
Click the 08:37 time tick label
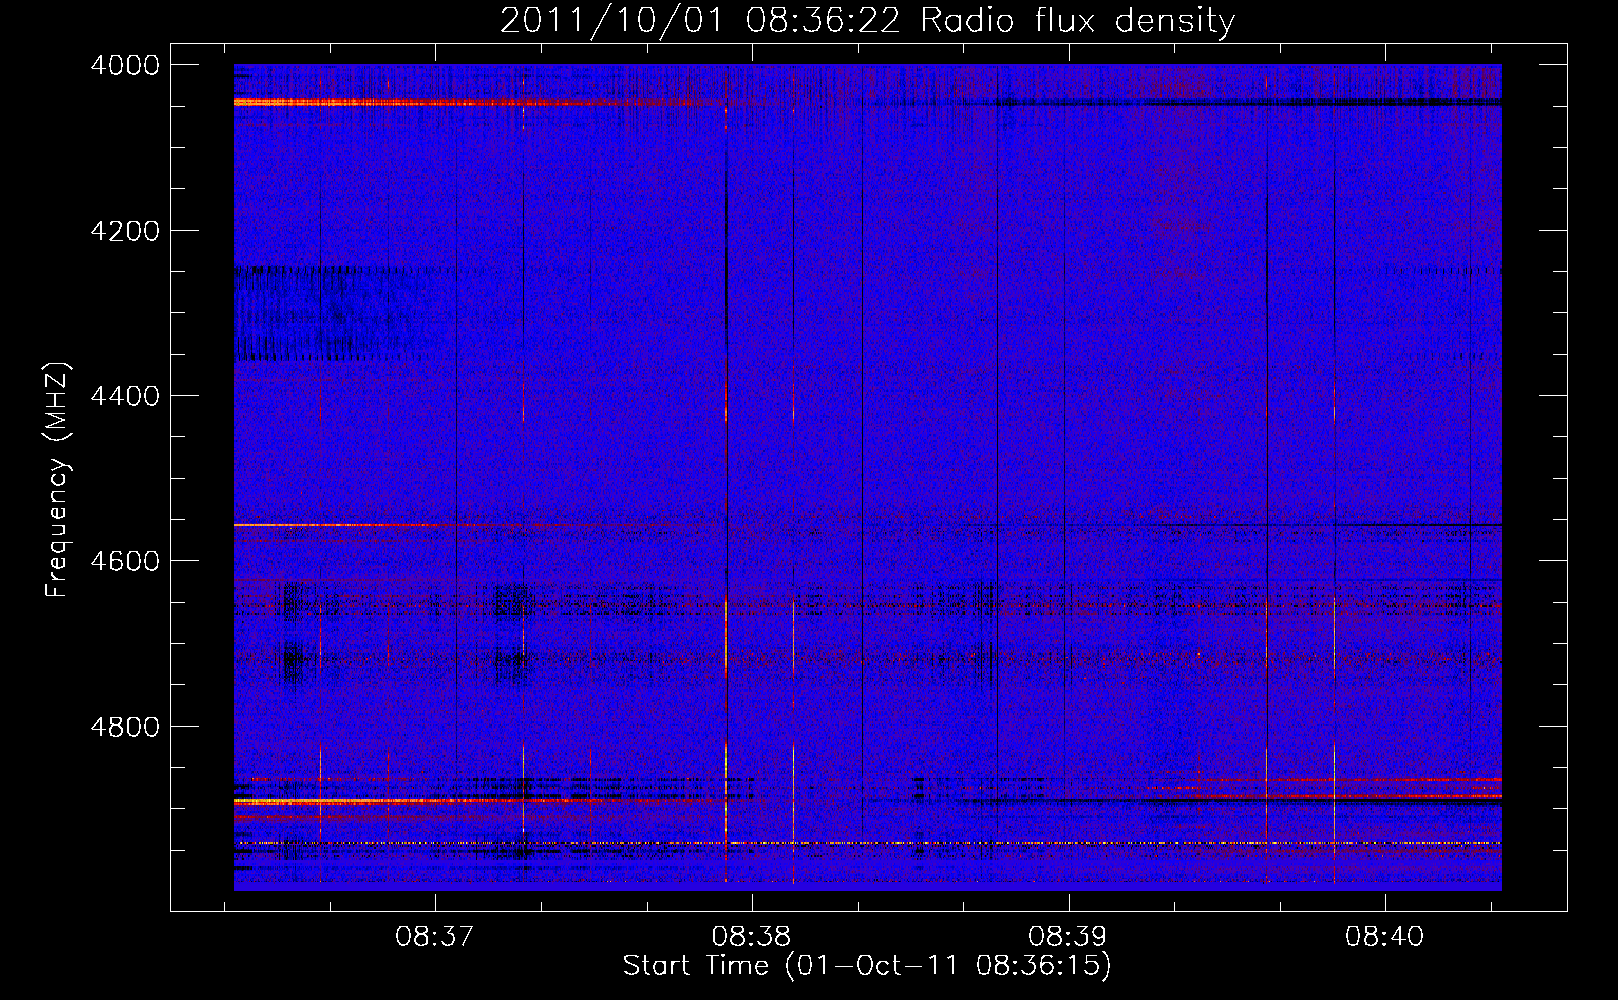point(434,937)
